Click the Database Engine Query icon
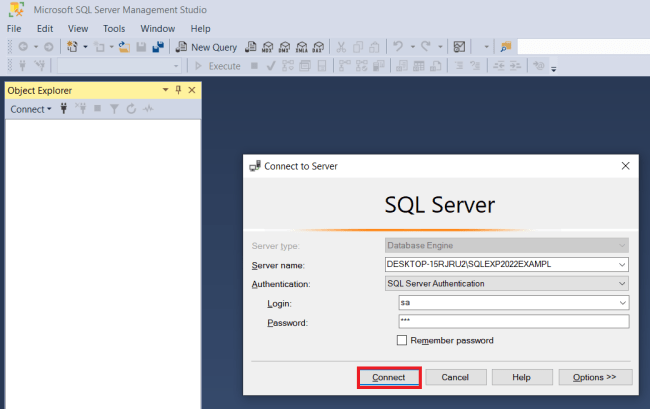The width and height of the screenshot is (650, 409). [x=251, y=47]
